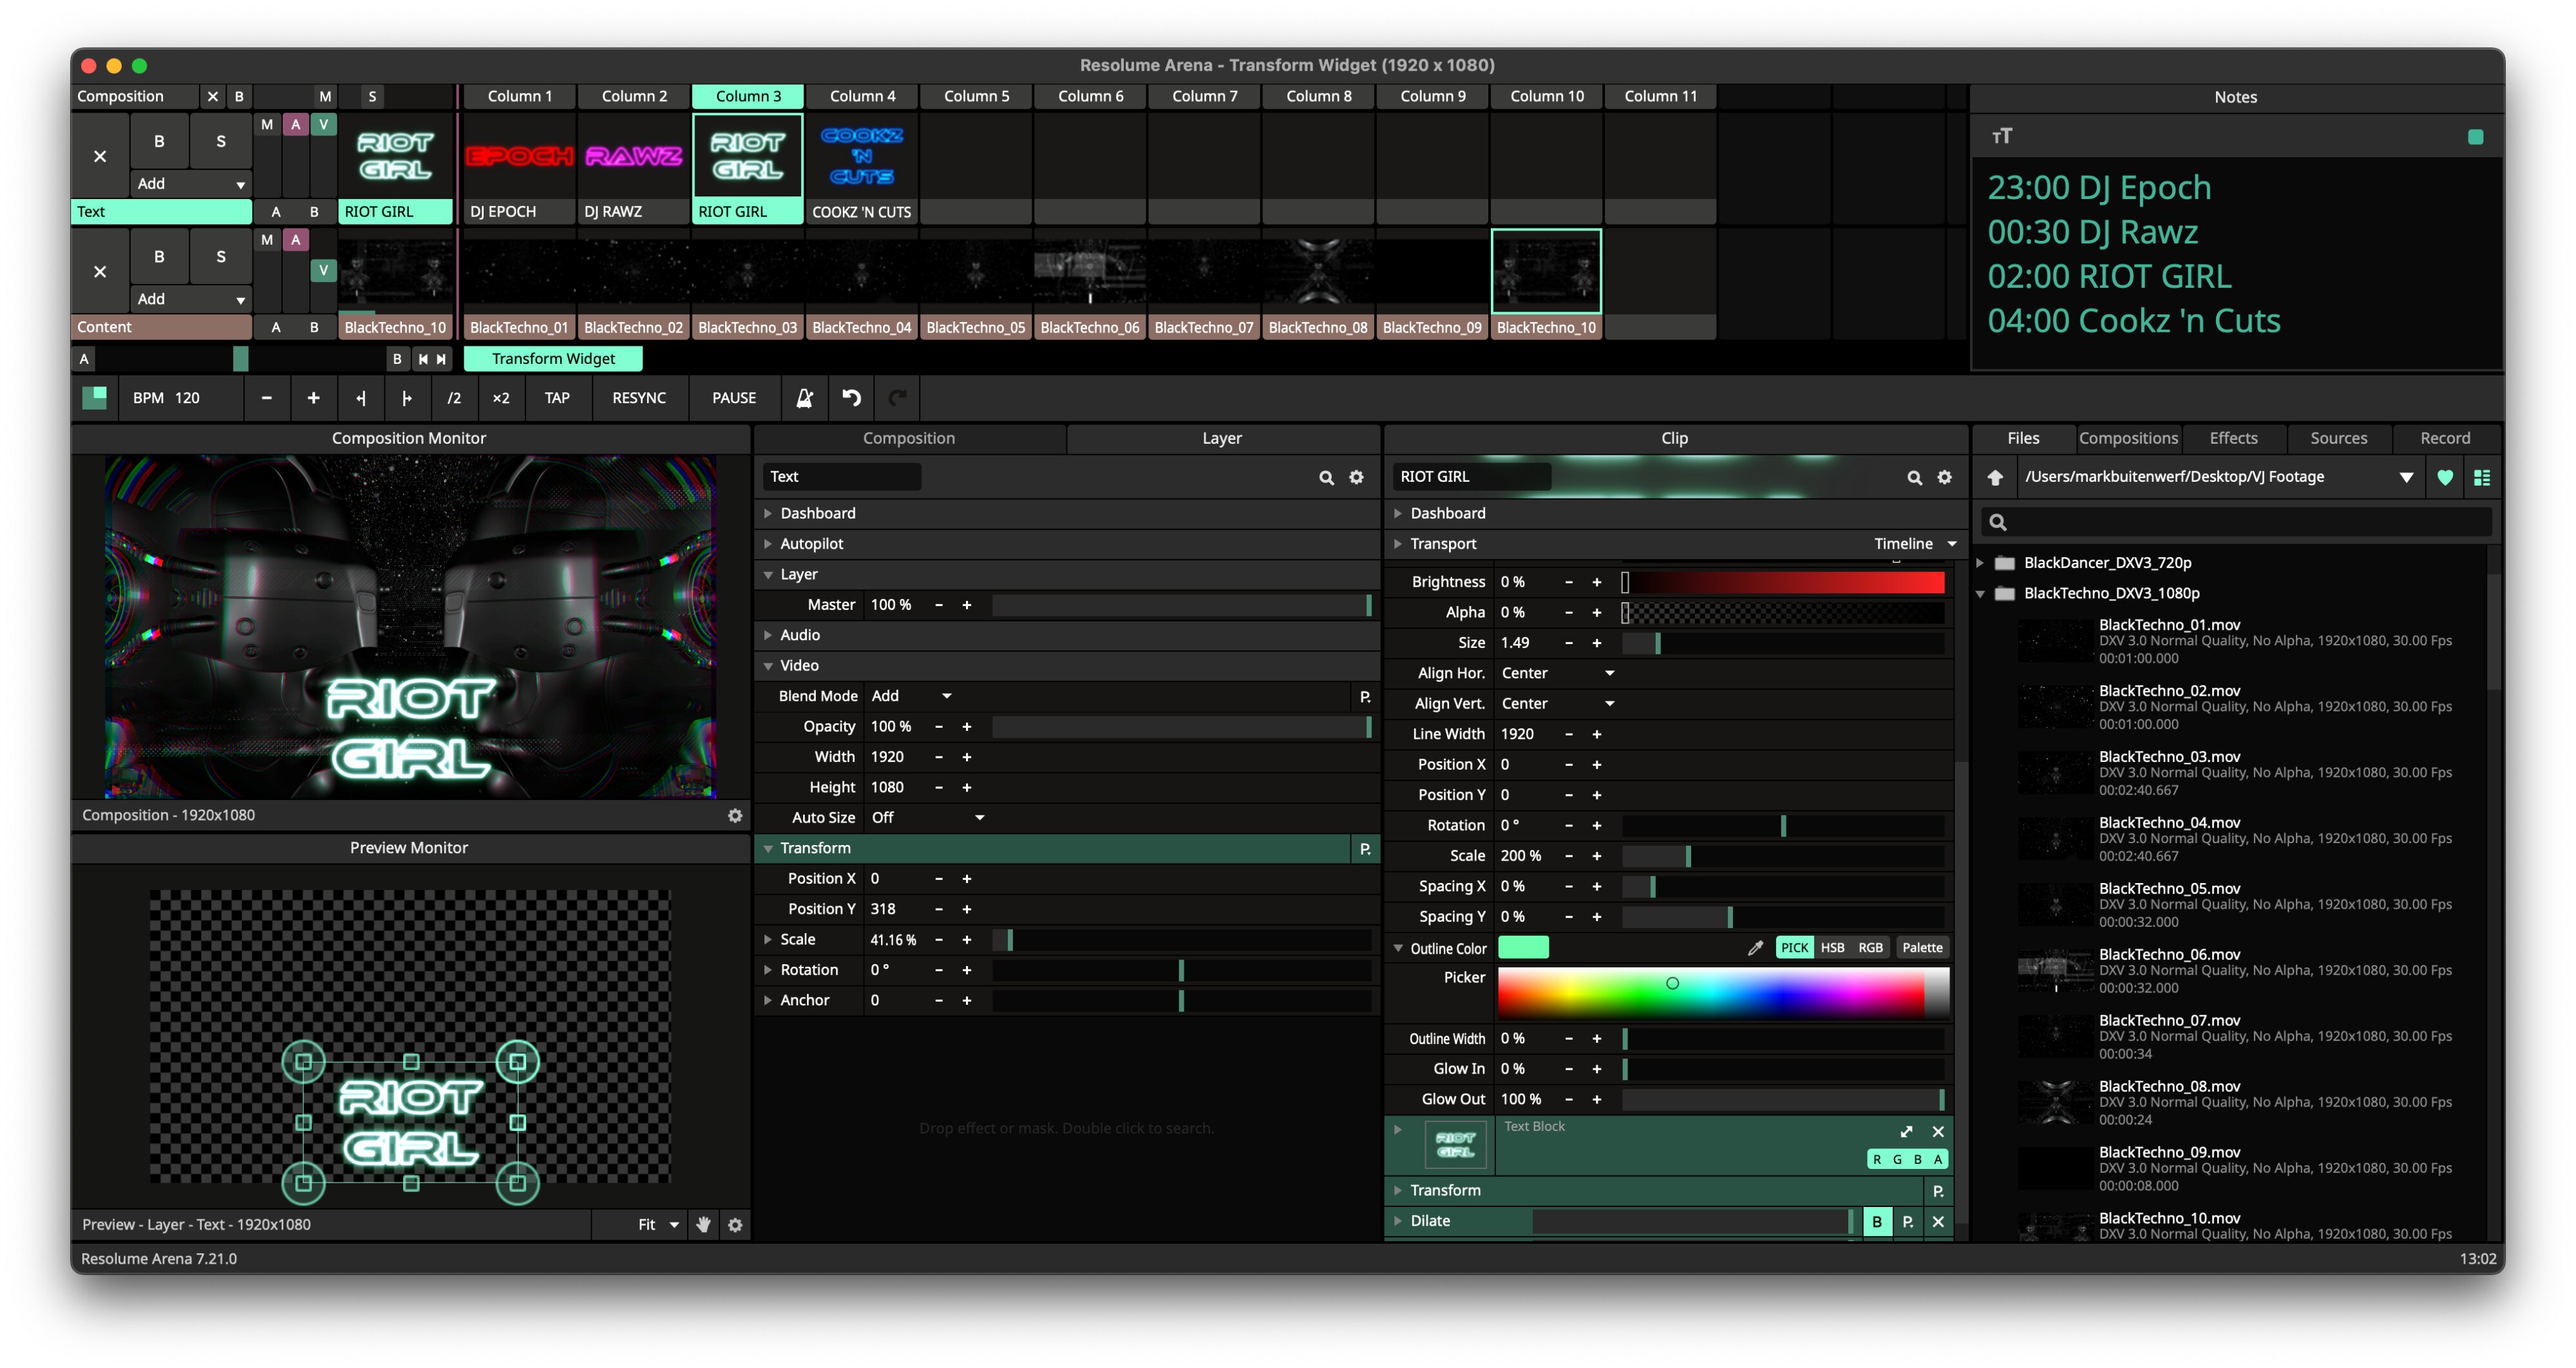Open the Compositions tab
The width and height of the screenshot is (2576, 1368).
[2128, 438]
